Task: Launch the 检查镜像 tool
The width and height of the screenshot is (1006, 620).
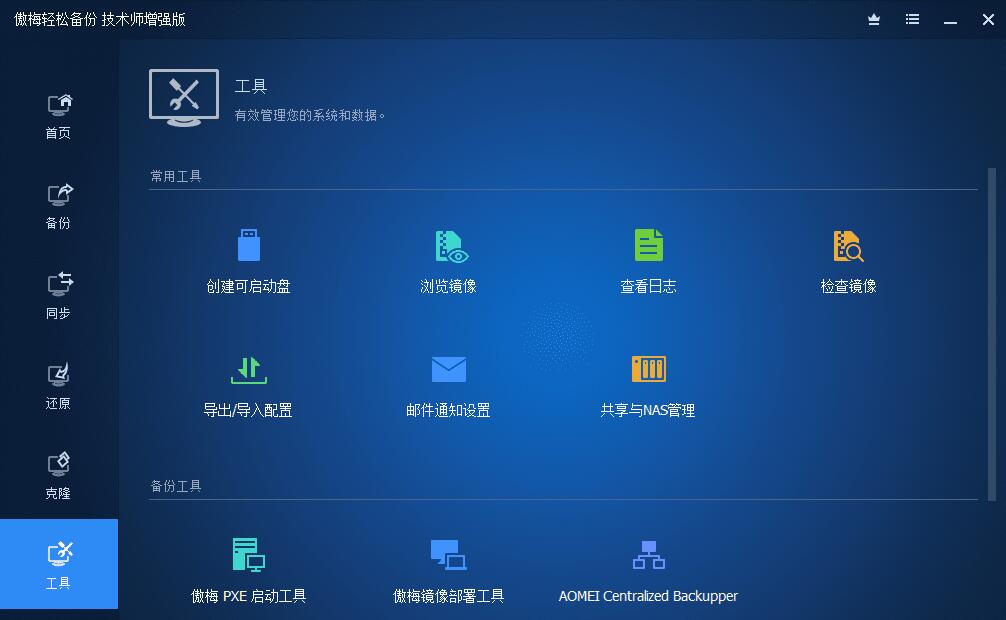Action: [849, 260]
